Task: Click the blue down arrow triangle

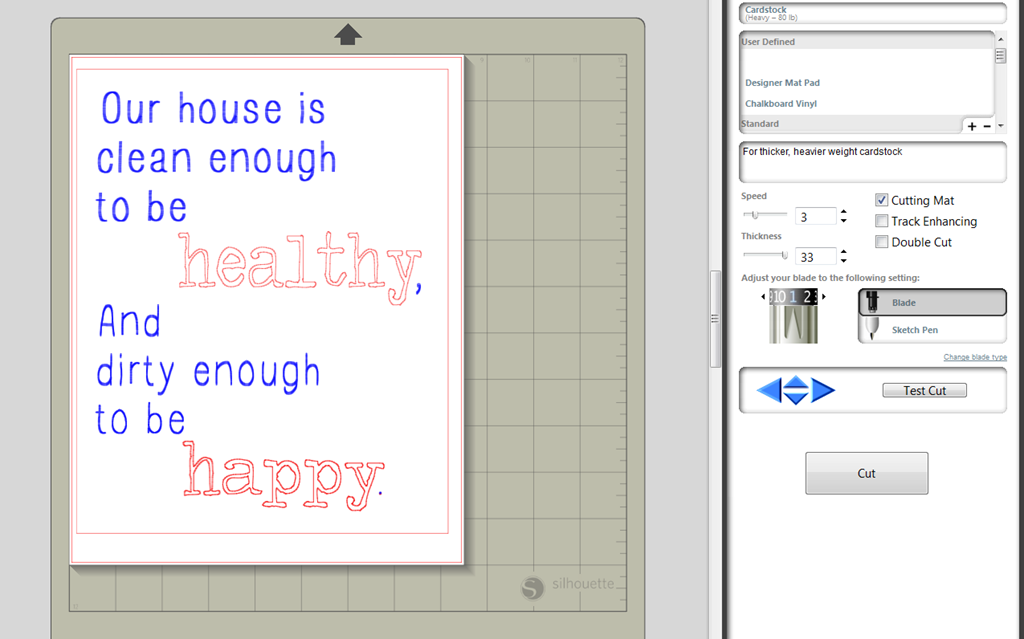Action: 795,398
